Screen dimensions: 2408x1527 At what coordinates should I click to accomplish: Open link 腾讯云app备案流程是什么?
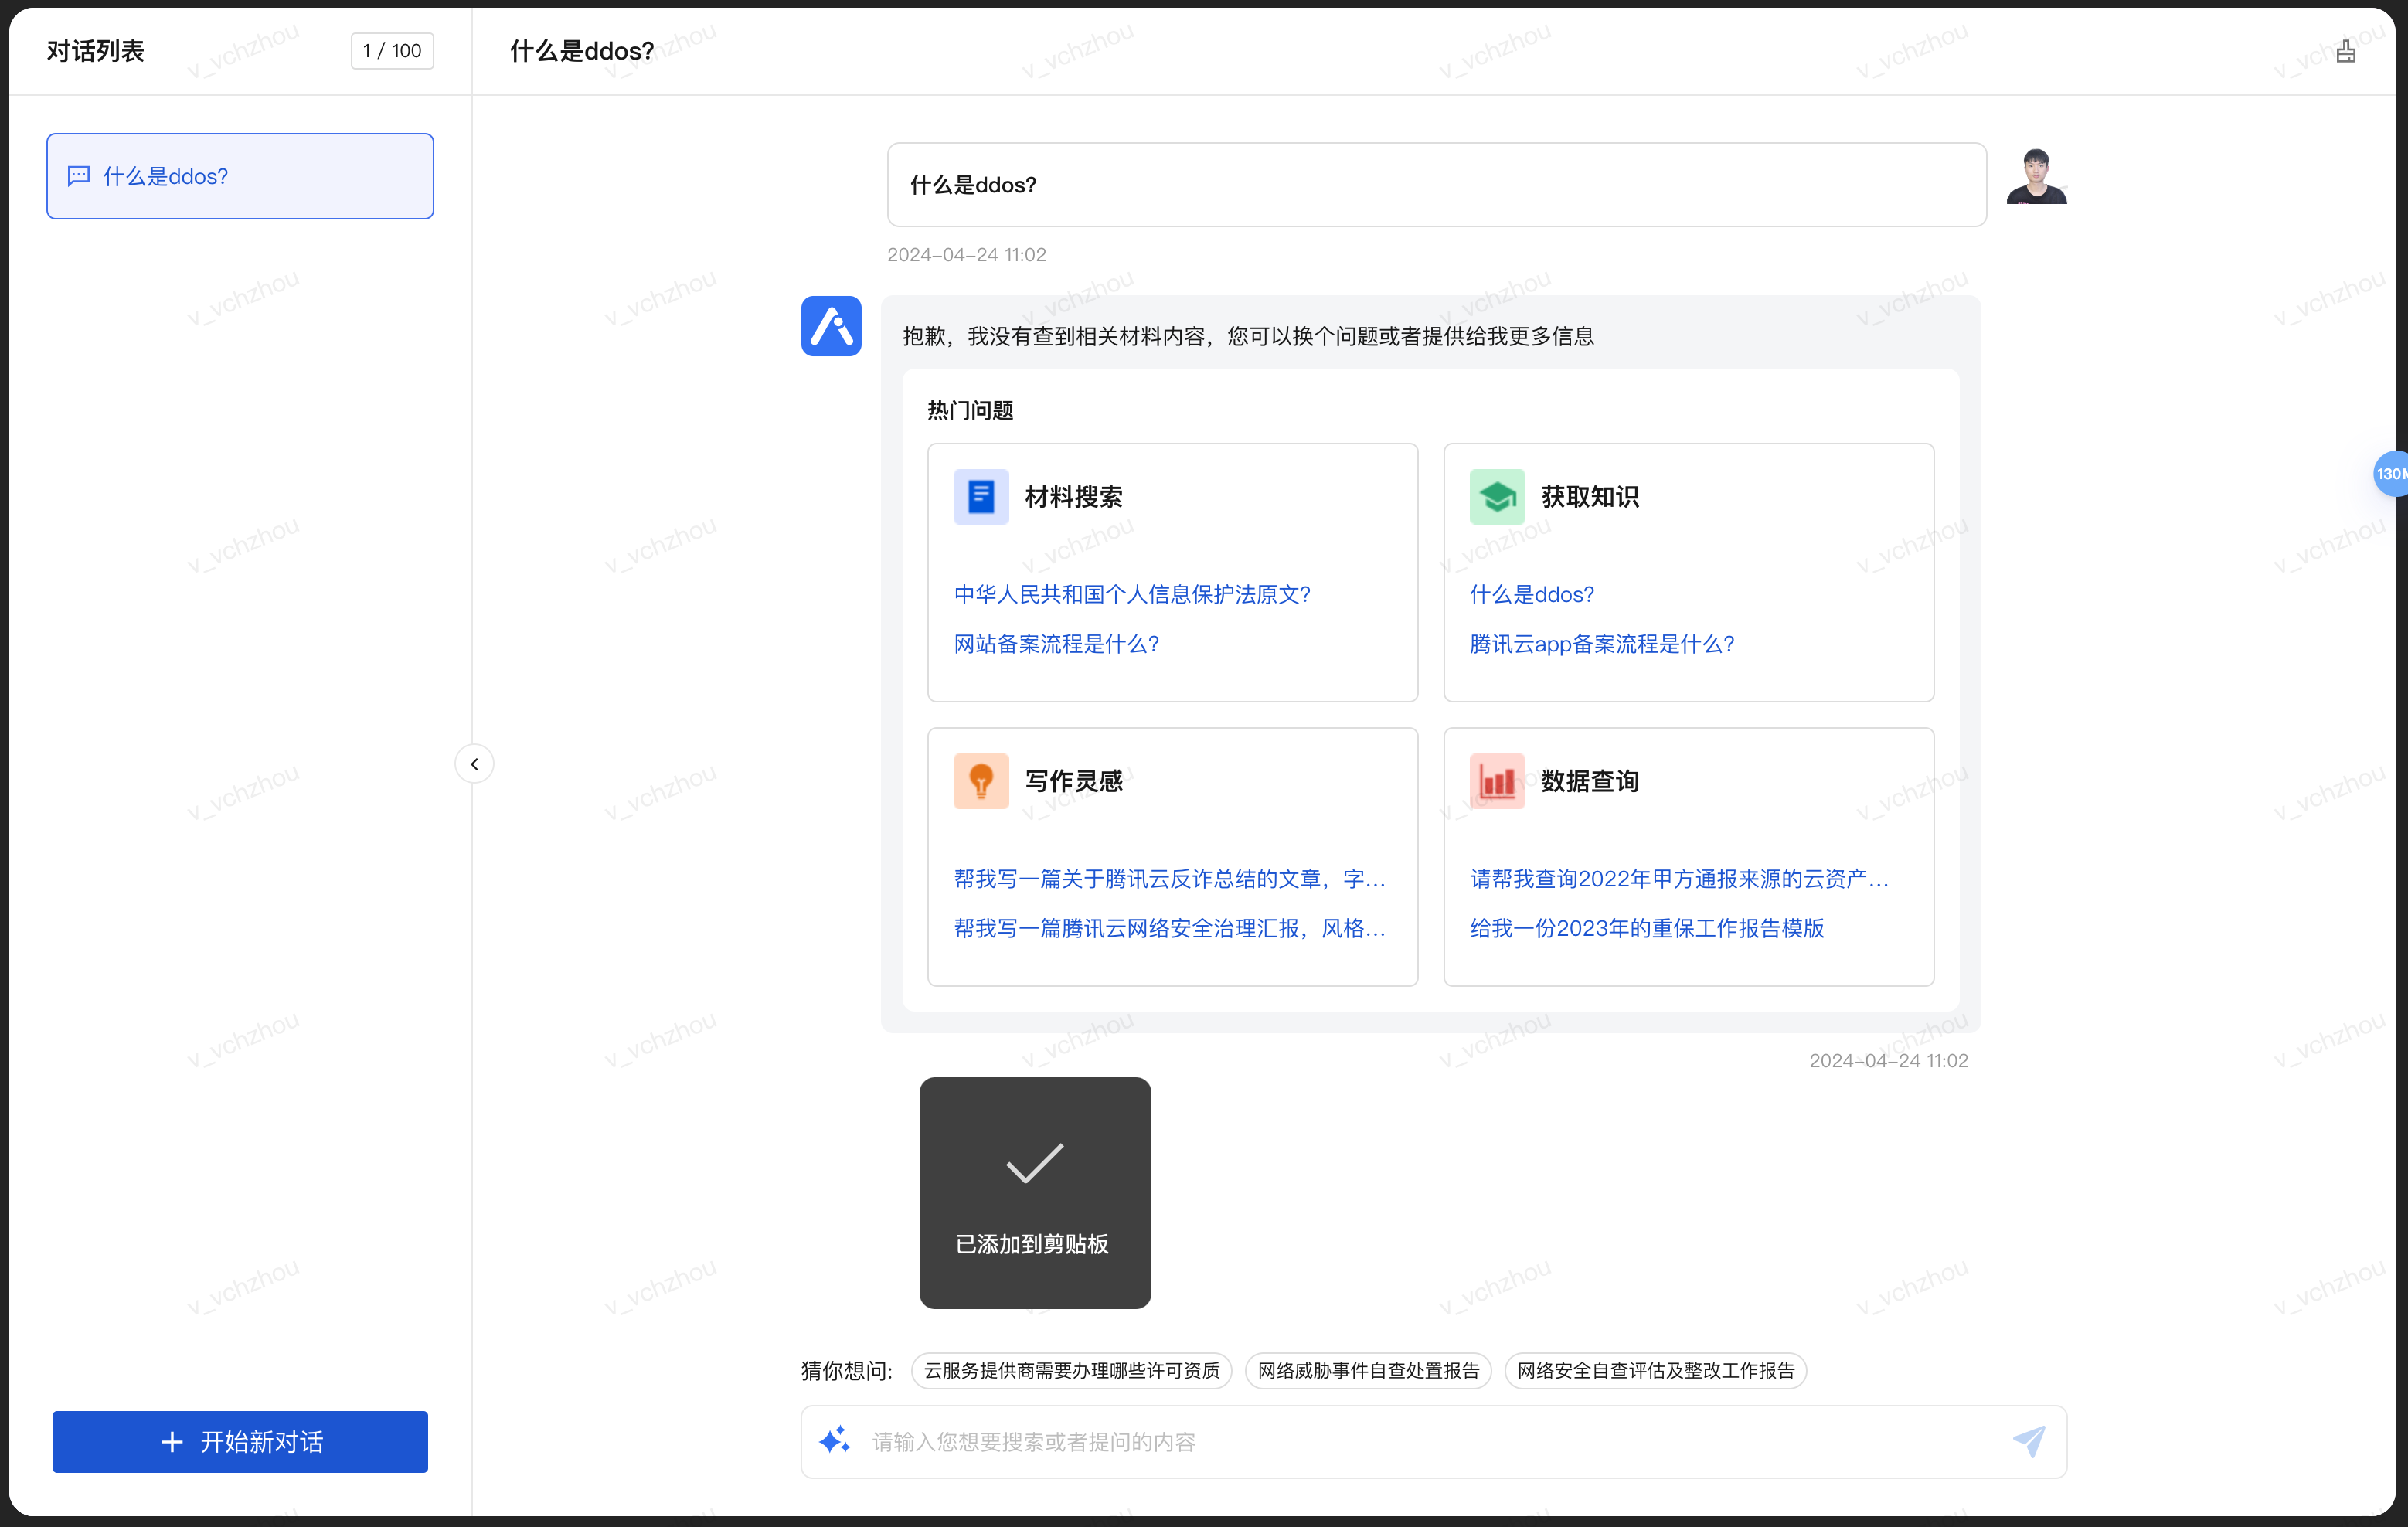pyautogui.click(x=1602, y=644)
